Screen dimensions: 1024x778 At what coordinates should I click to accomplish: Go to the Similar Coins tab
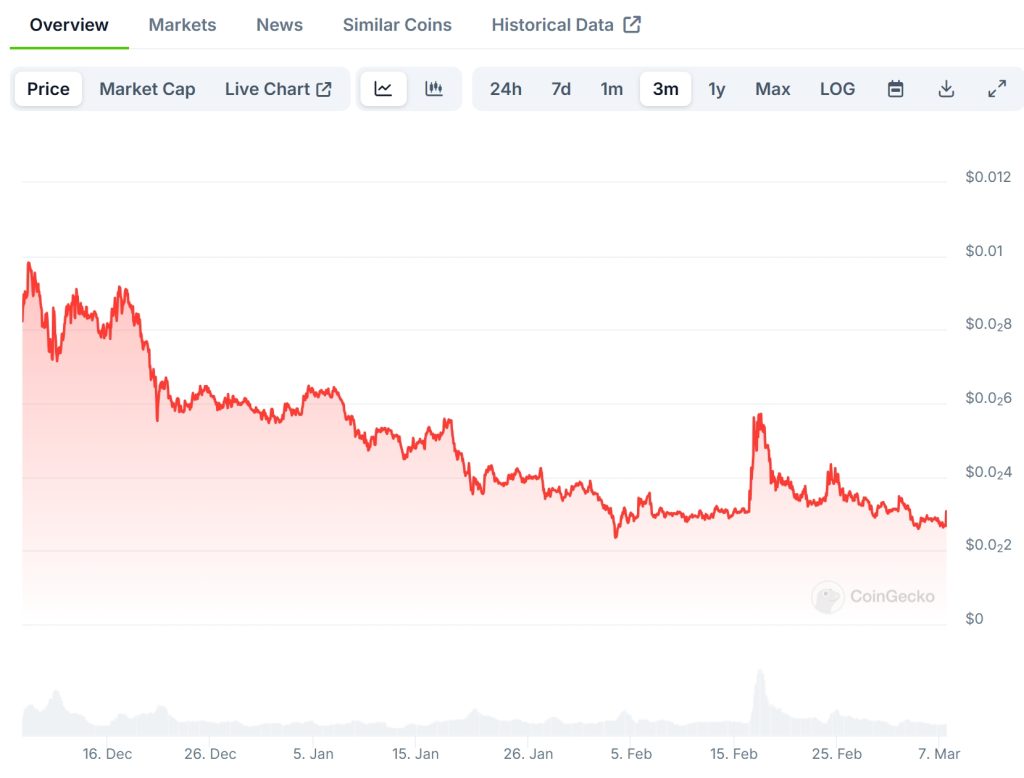coord(397,25)
